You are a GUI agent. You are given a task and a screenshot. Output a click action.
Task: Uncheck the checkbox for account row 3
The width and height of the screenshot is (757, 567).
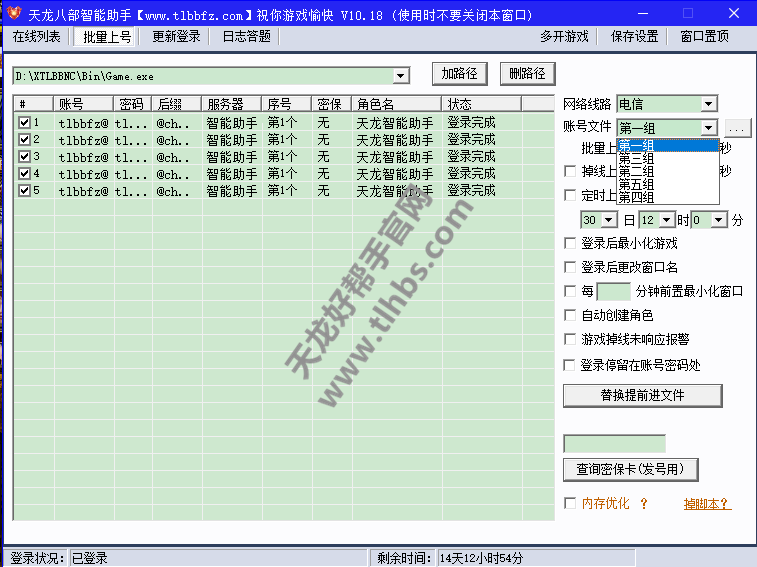pyautogui.click(x=24, y=156)
